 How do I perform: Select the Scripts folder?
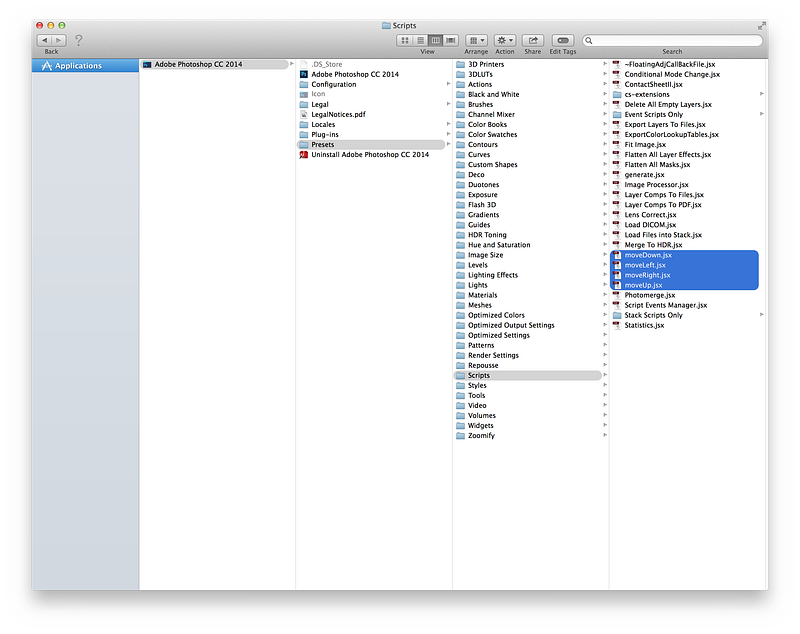[528, 375]
